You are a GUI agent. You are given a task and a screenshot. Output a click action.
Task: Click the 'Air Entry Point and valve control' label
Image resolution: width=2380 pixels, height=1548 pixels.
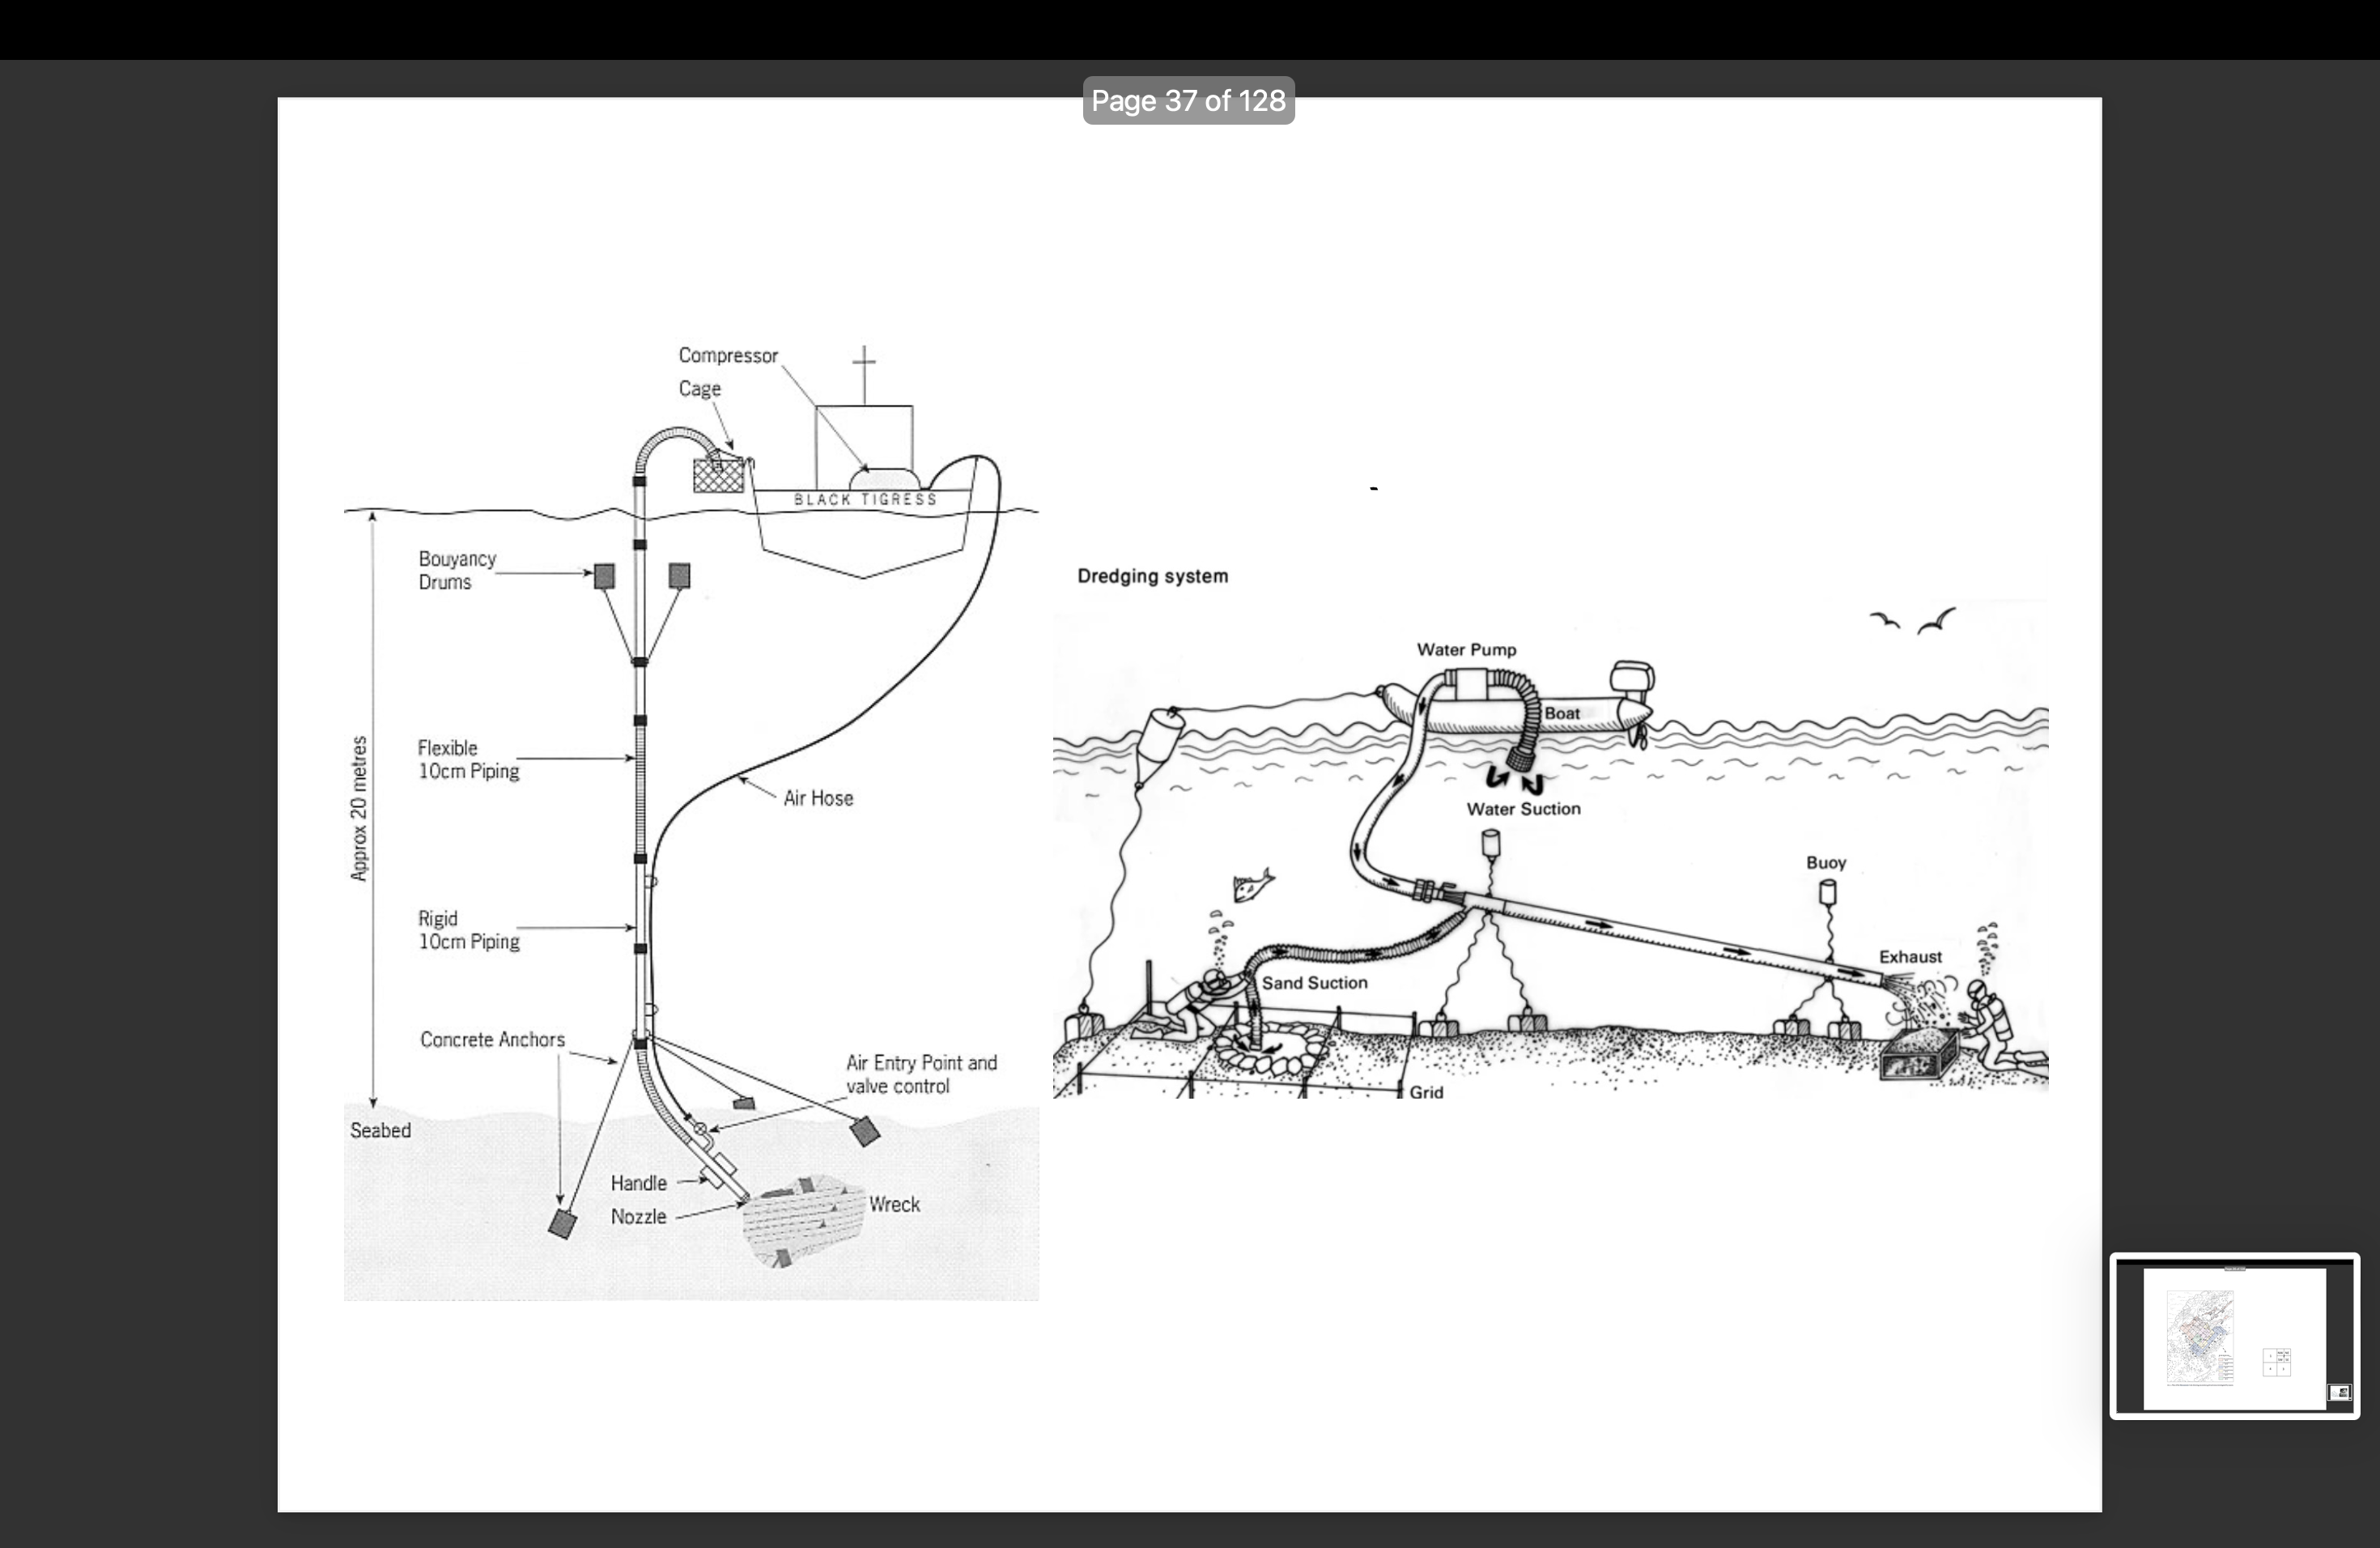(x=920, y=1074)
